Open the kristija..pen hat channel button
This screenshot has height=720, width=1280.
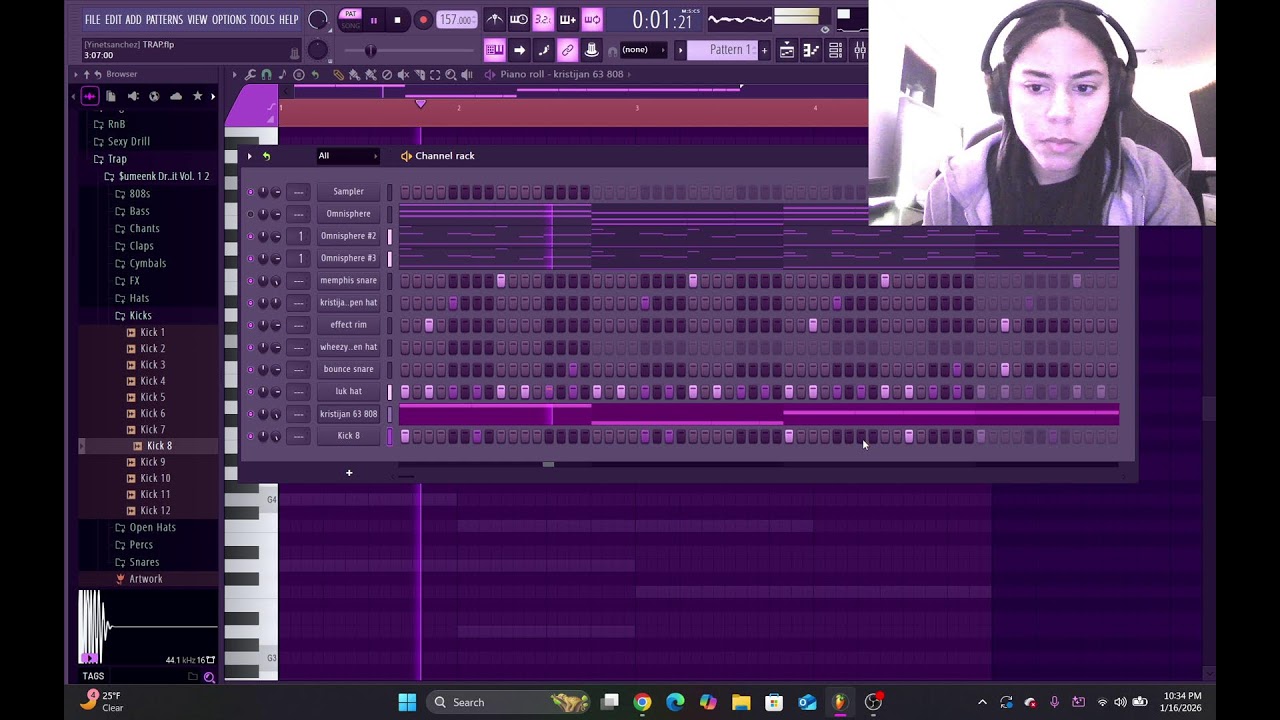pos(348,303)
